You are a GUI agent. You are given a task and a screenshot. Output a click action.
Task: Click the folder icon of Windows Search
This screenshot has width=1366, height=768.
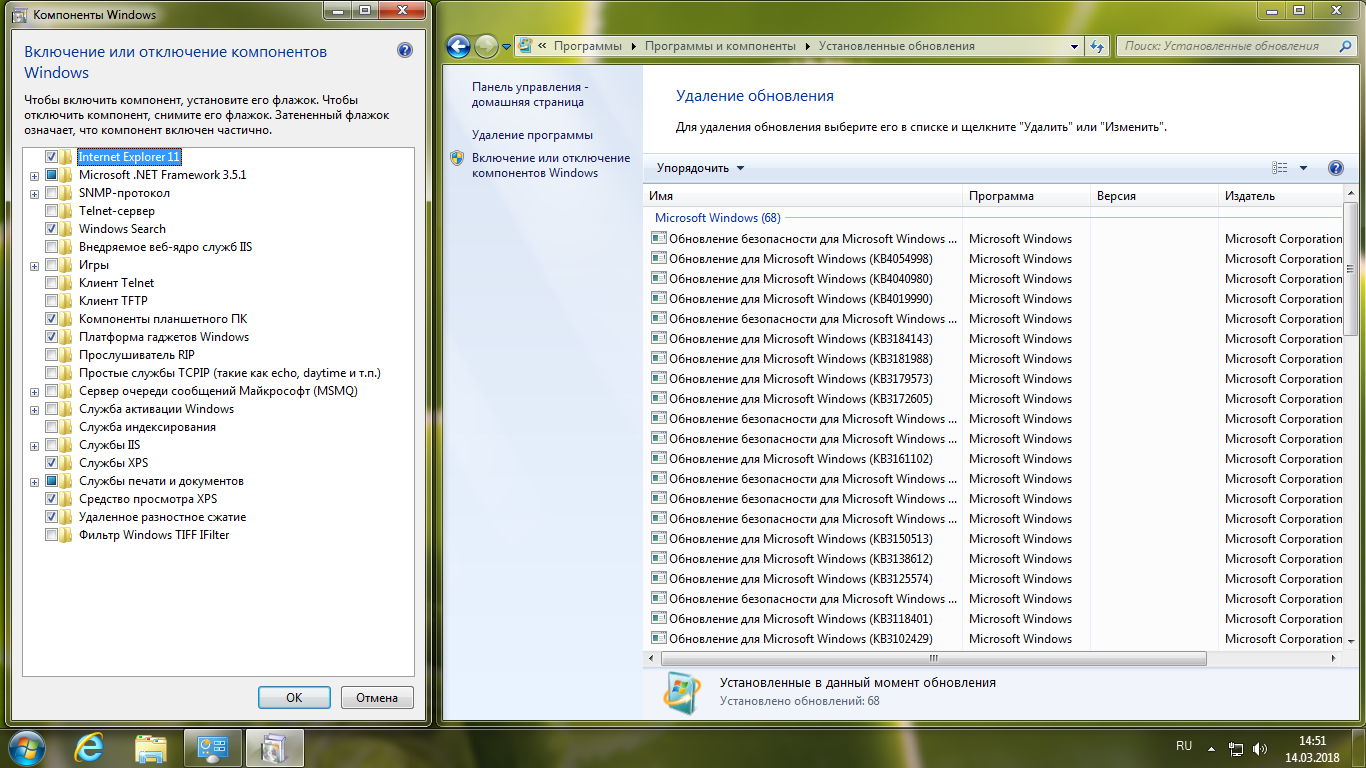67,229
